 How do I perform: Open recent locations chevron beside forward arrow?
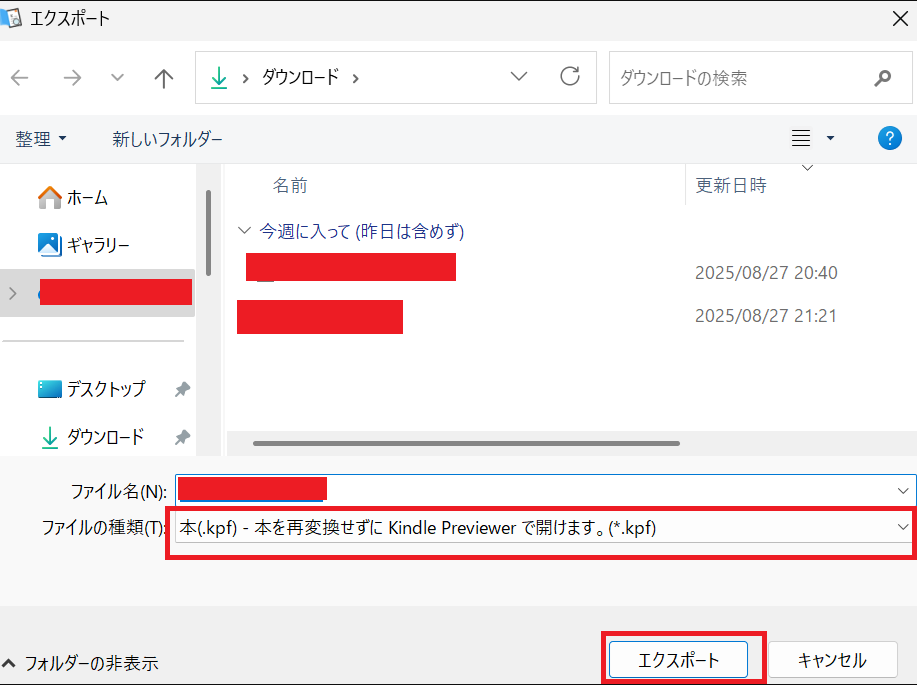117,78
